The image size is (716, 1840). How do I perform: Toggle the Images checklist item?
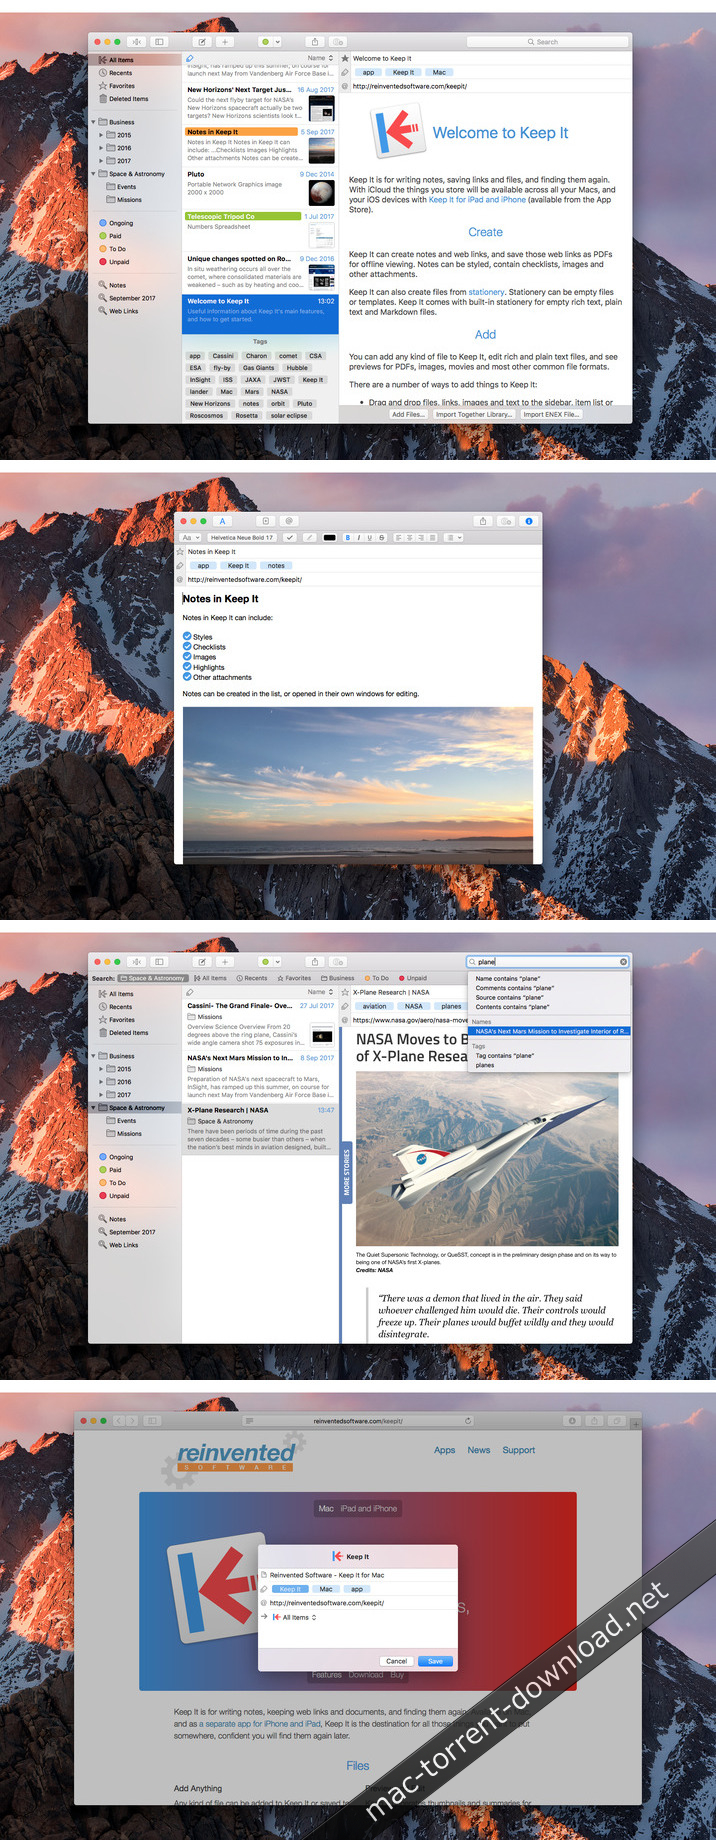tap(187, 657)
